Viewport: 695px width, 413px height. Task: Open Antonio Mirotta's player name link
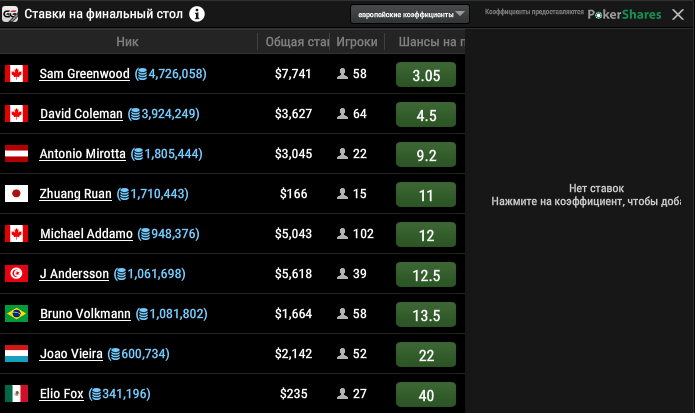click(82, 154)
